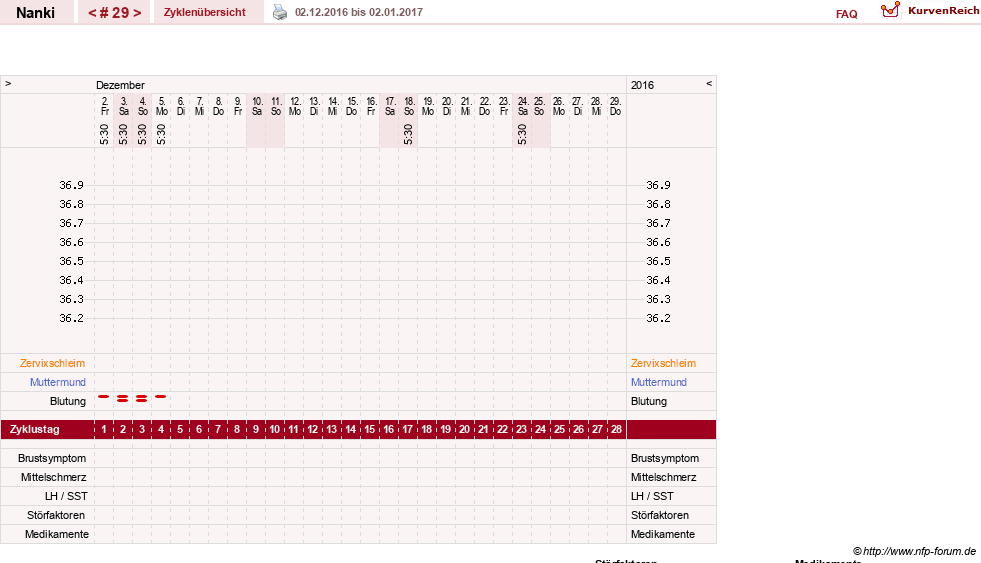
Task: Click the 2016 year heading
Action: 643,85
